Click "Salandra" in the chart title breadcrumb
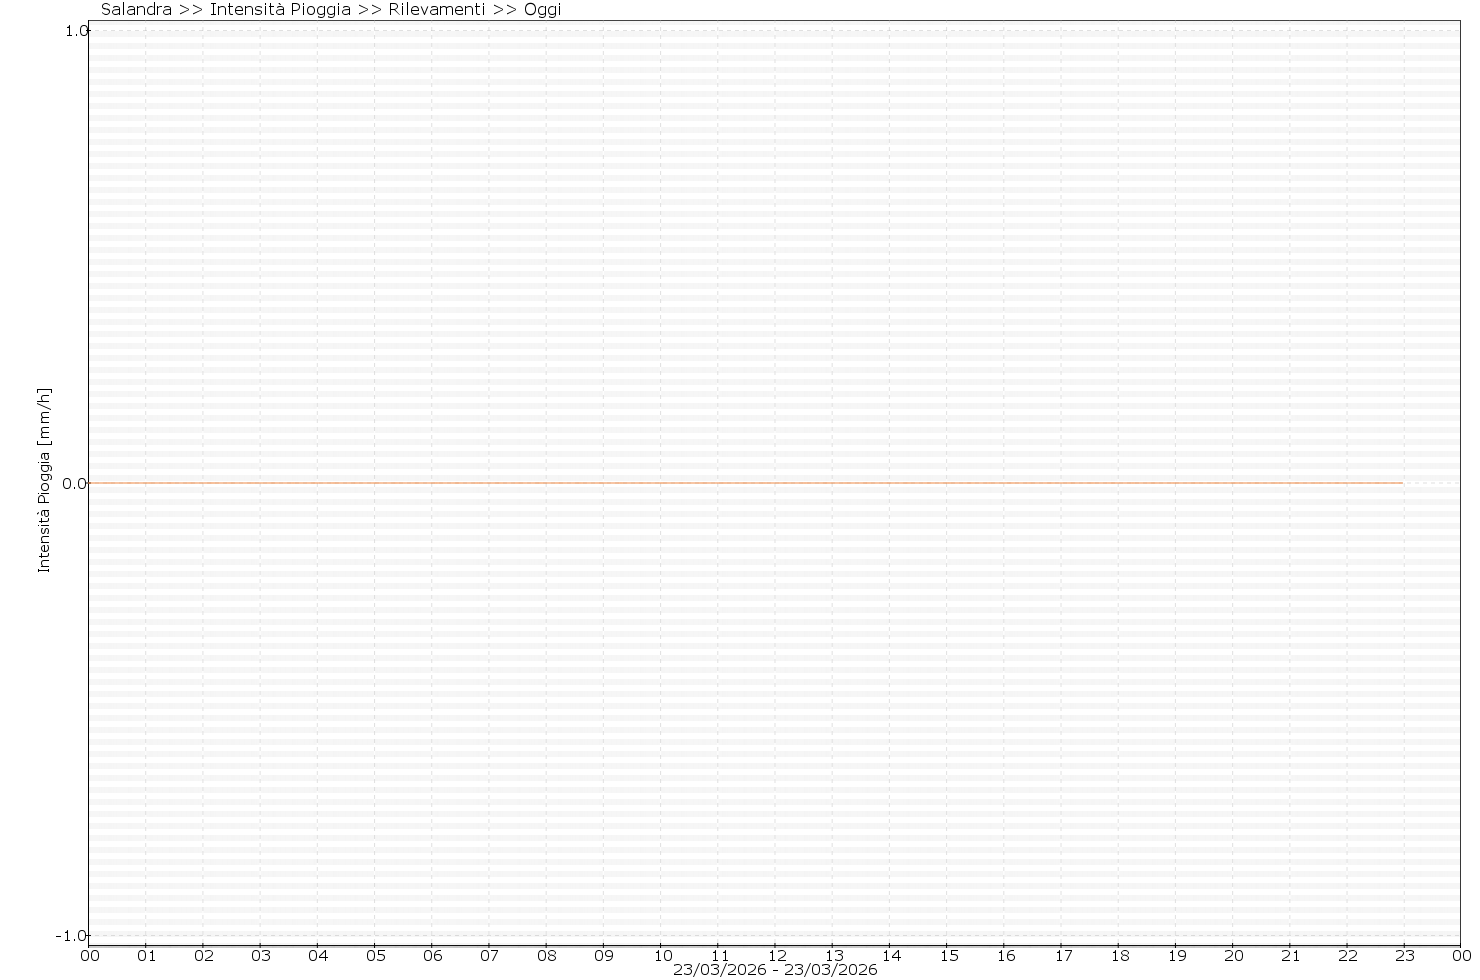1480x980 pixels. pos(136,10)
